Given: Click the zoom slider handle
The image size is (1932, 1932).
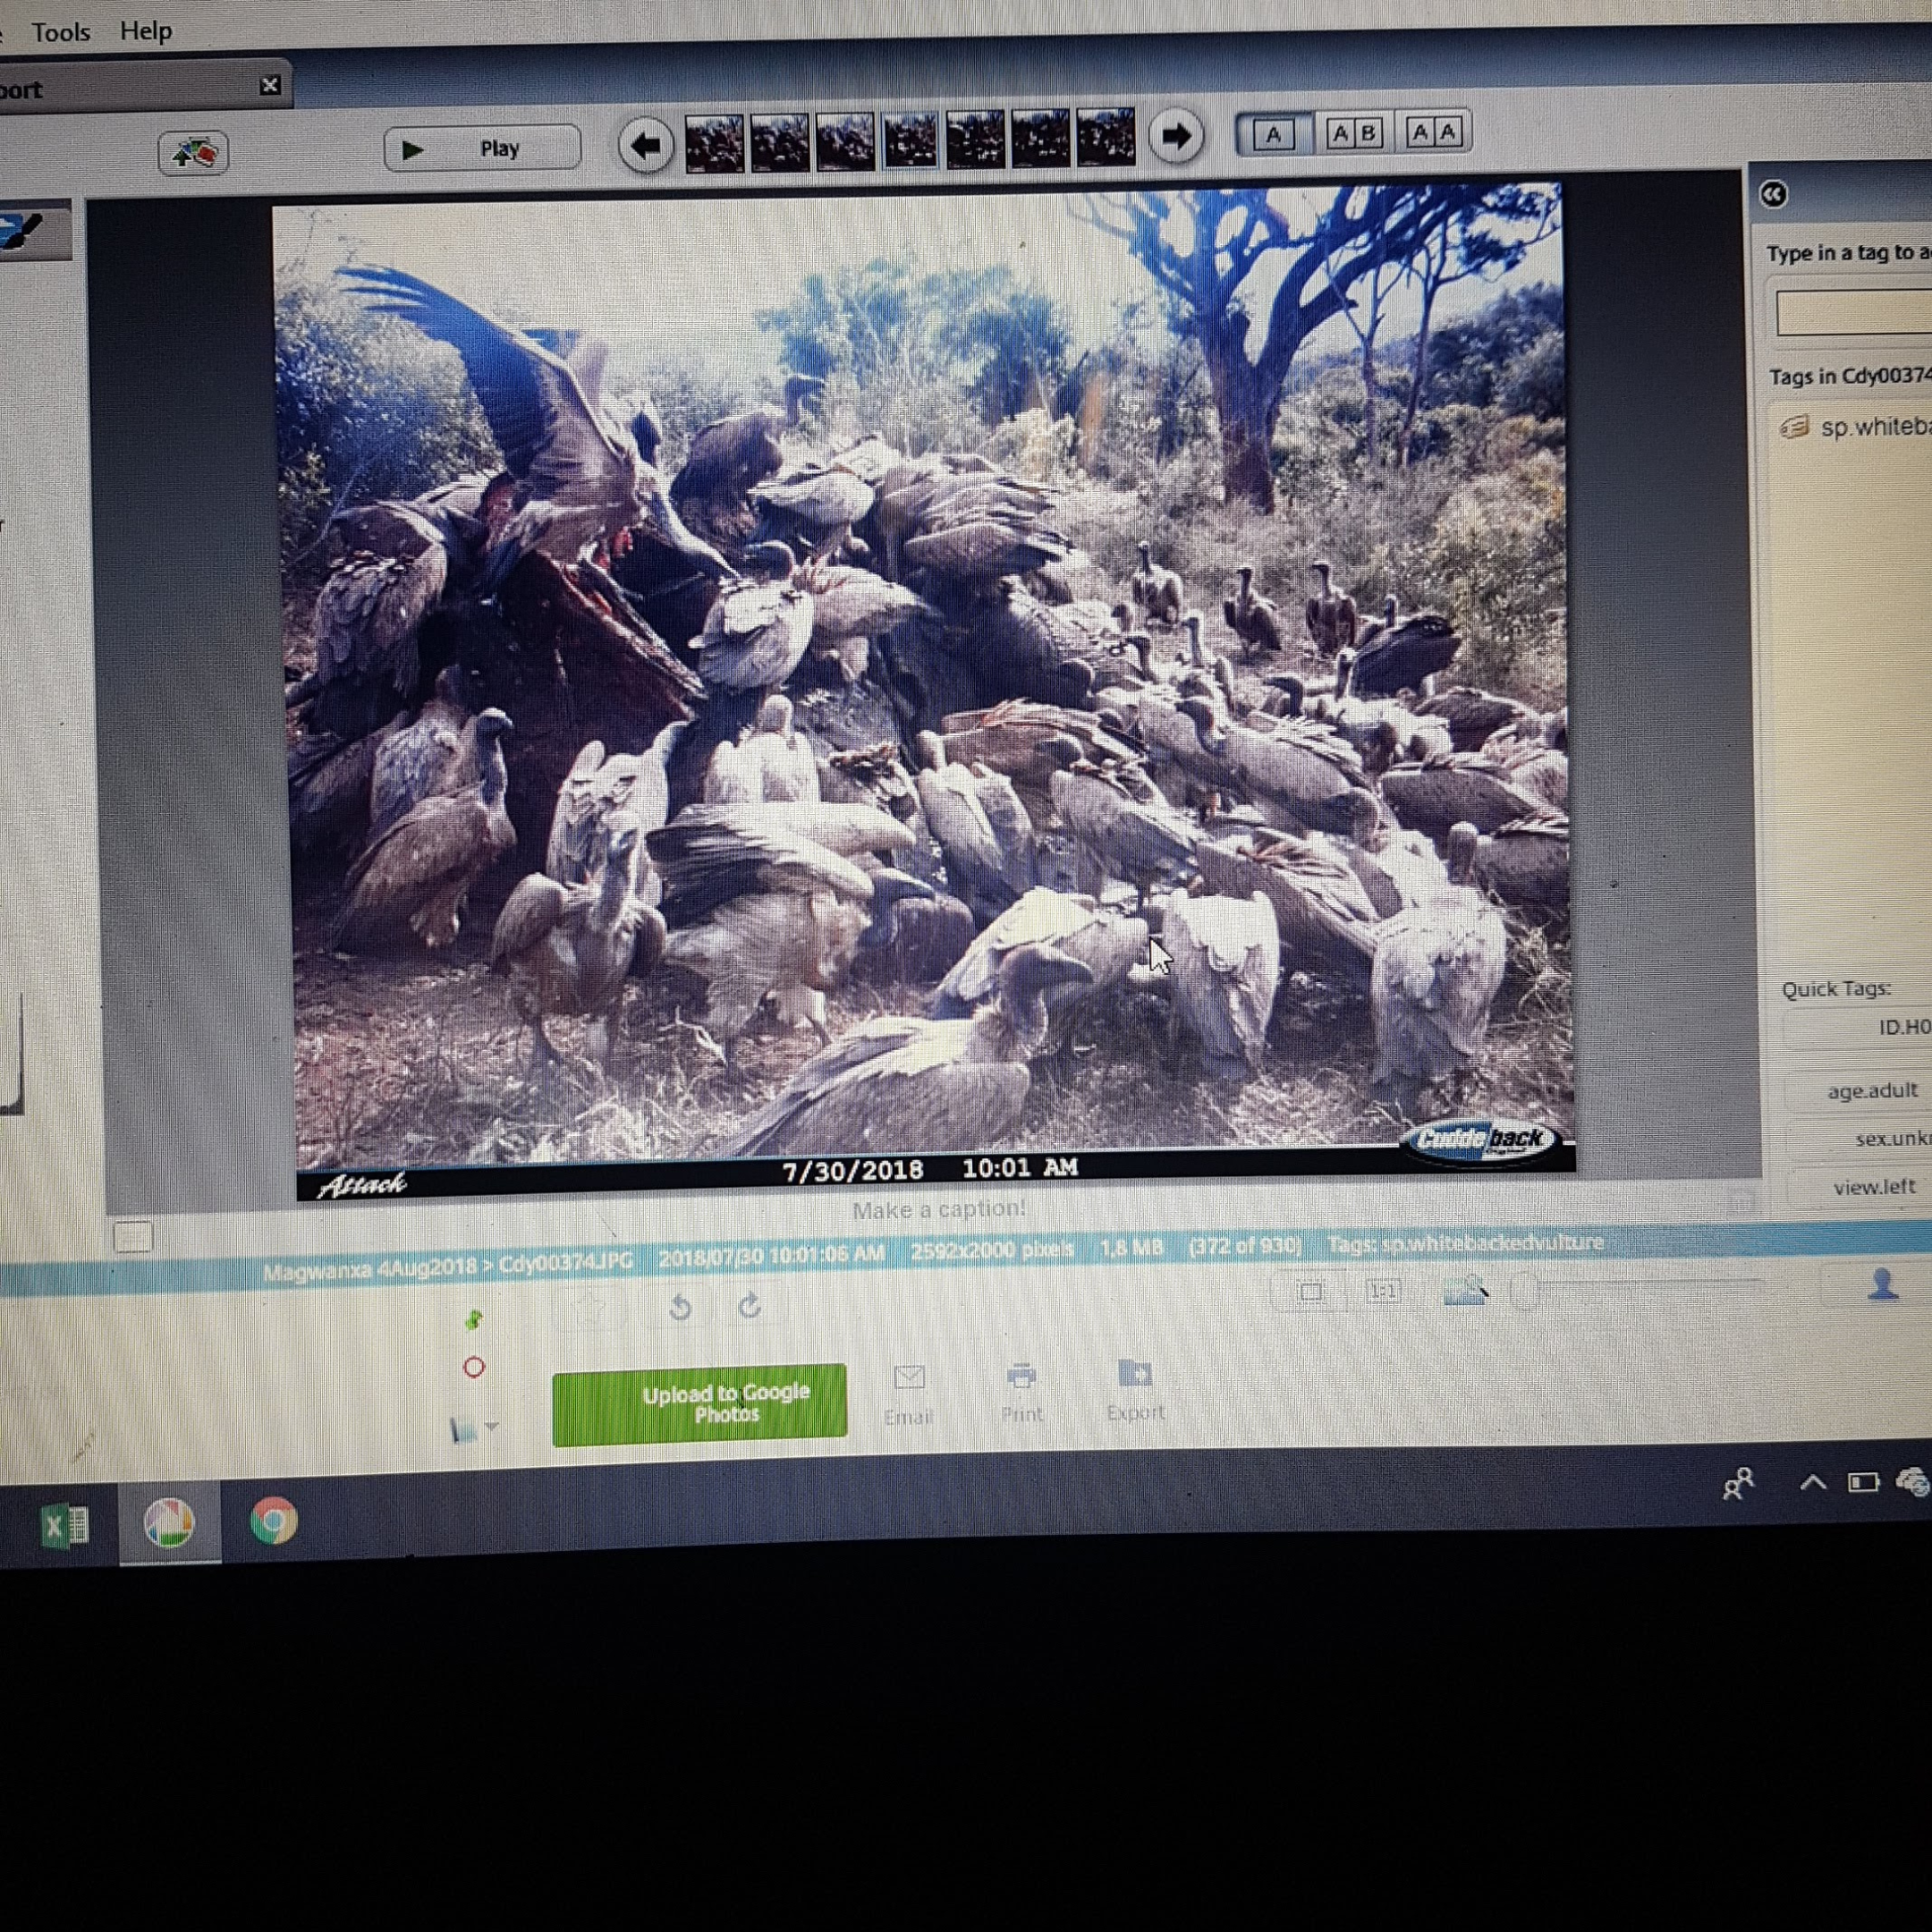Looking at the screenshot, I should click(1523, 1290).
